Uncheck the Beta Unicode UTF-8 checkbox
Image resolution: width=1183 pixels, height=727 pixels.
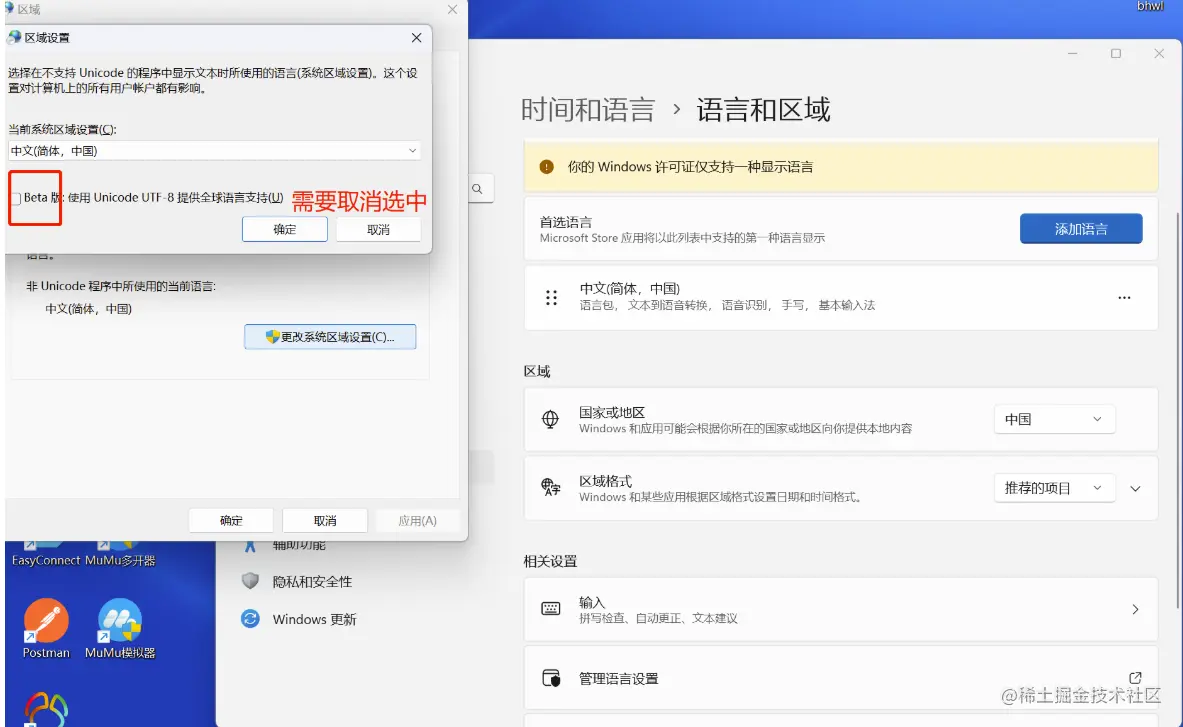[16, 198]
